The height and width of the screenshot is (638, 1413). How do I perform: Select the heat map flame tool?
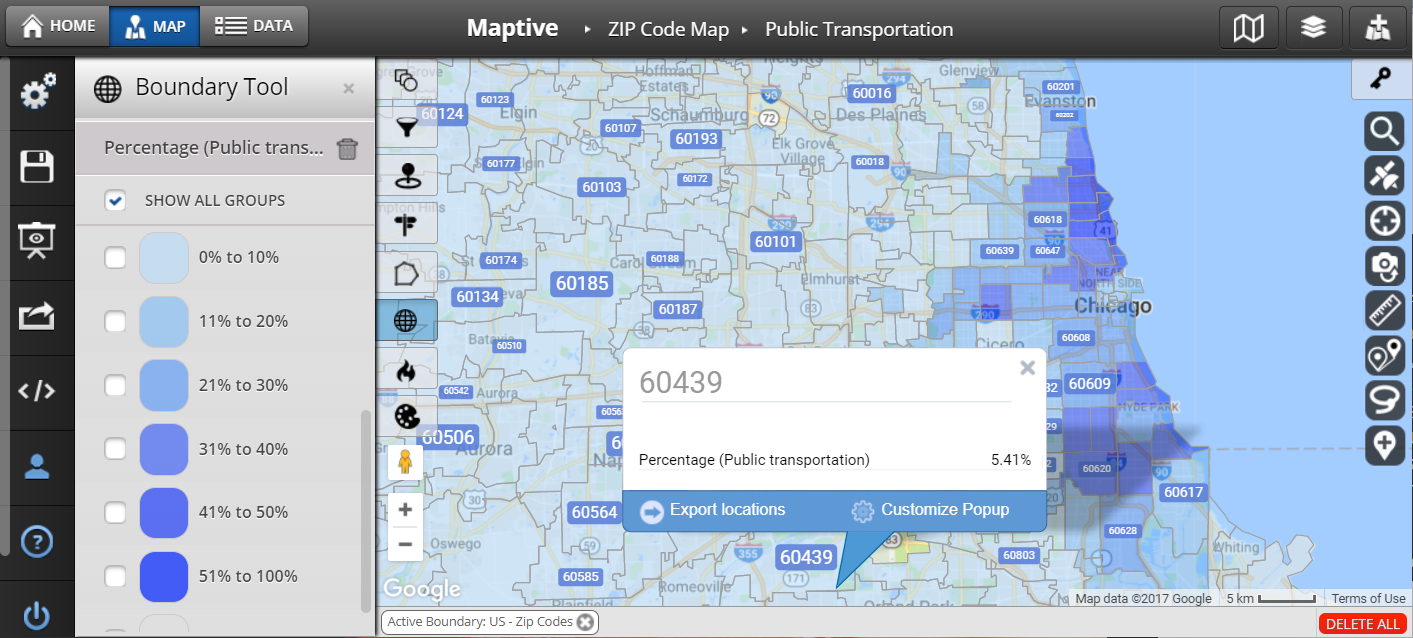click(406, 371)
